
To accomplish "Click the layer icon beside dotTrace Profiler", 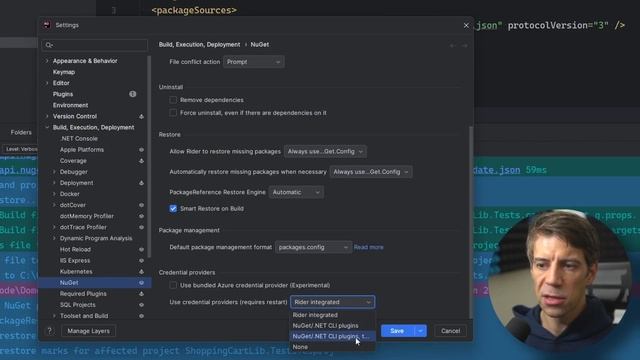I will 141,227.
